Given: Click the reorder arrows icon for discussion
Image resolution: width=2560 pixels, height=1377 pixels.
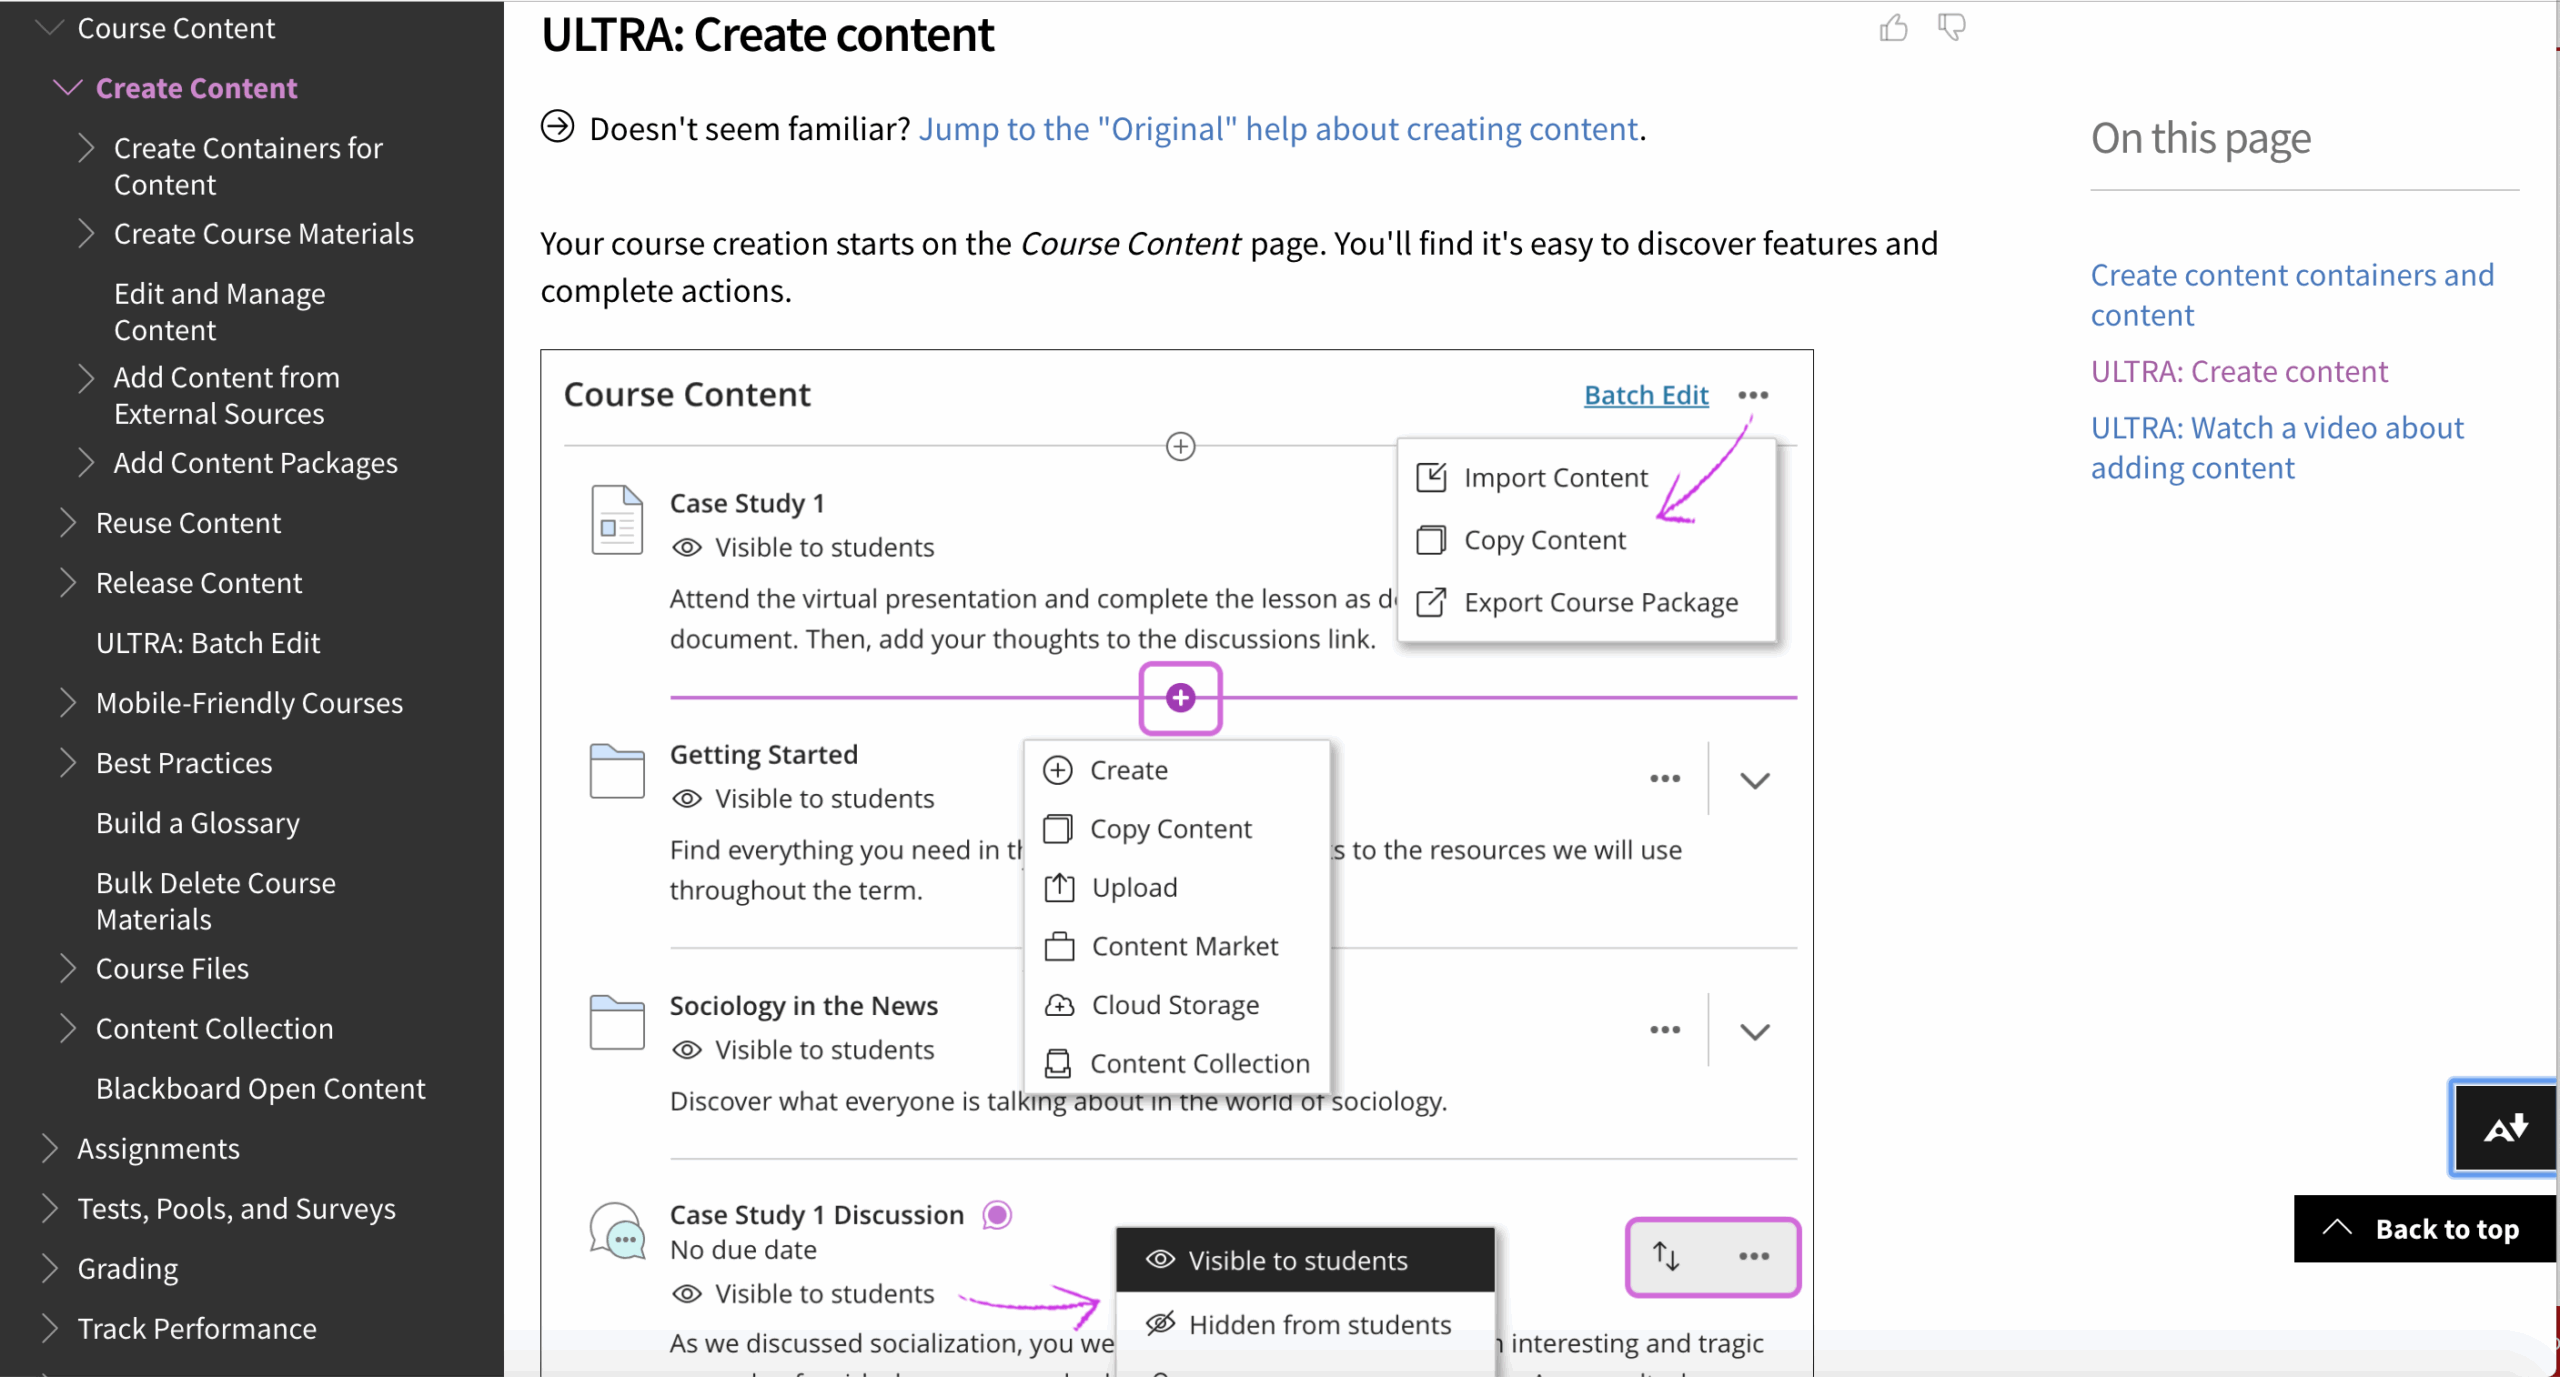Looking at the screenshot, I should (1666, 1256).
